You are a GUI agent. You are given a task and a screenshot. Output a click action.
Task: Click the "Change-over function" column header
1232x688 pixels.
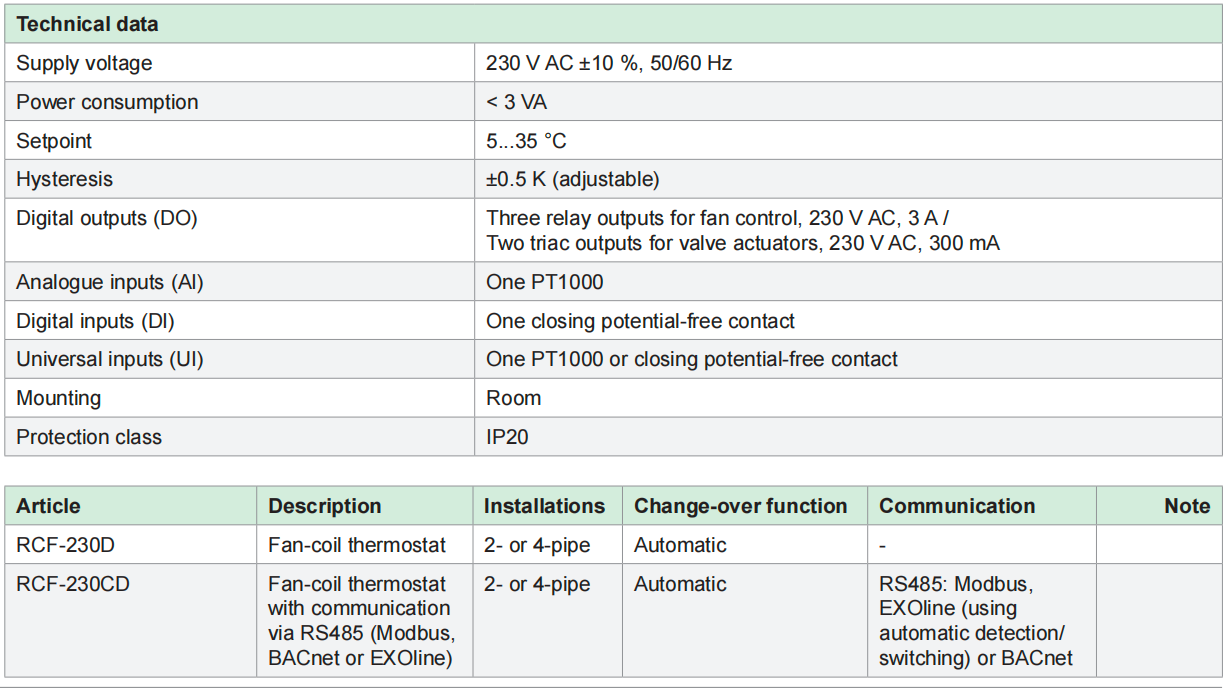(x=740, y=506)
